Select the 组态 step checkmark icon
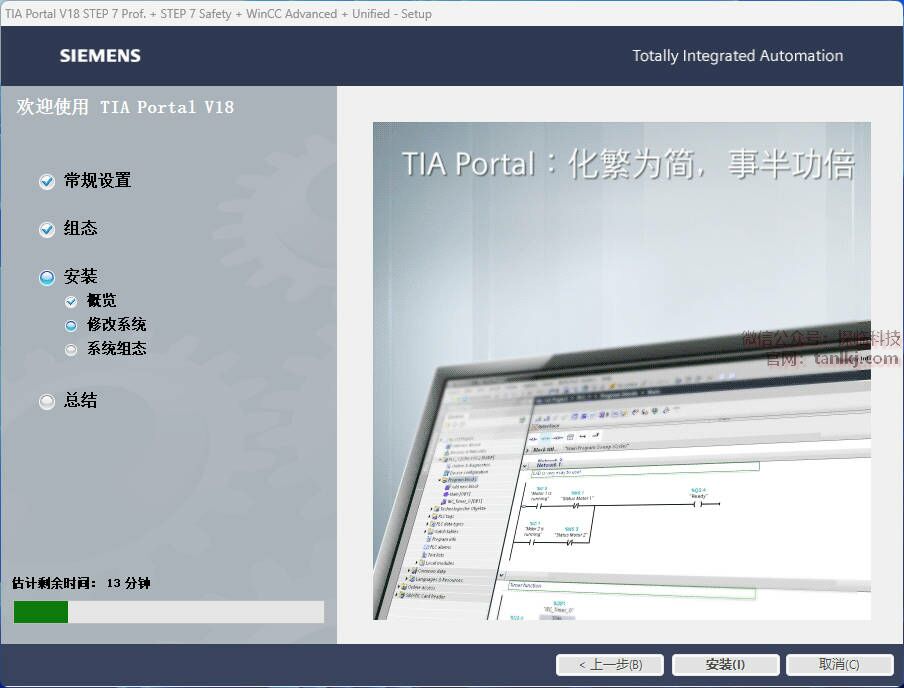This screenshot has width=904, height=688. pyautogui.click(x=47, y=230)
